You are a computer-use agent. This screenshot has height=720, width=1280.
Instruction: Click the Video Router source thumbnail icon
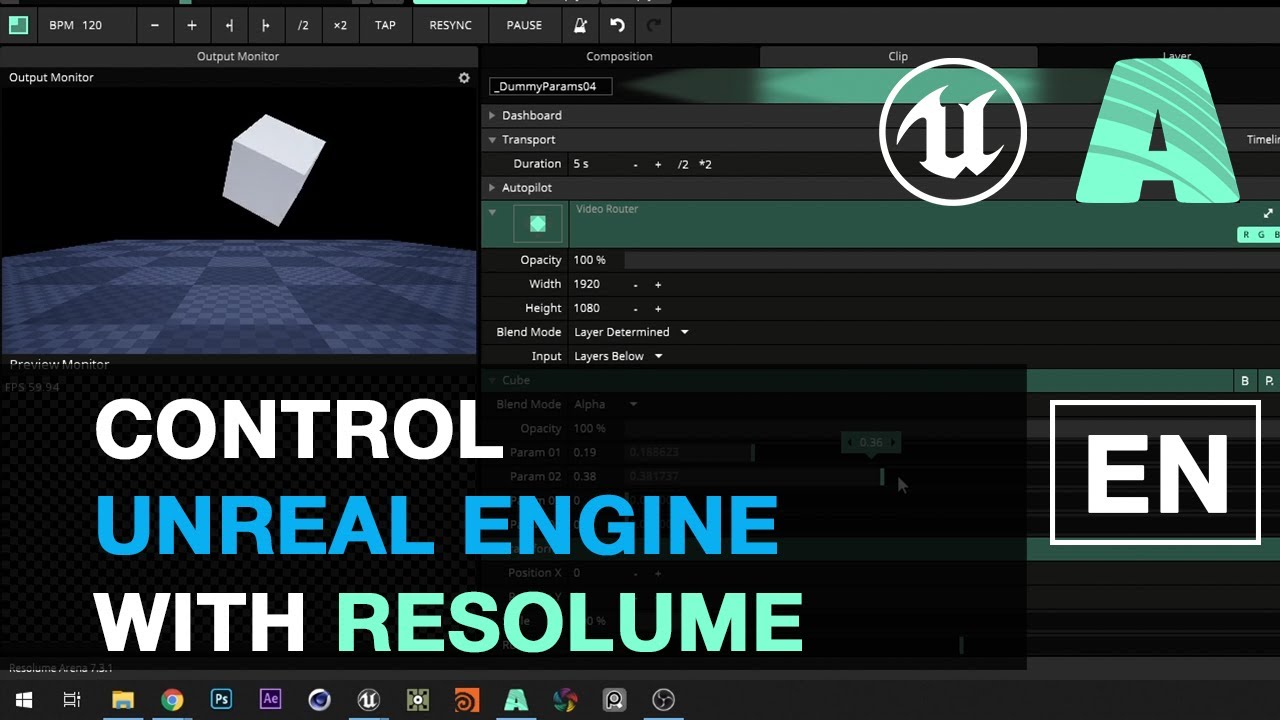(537, 224)
